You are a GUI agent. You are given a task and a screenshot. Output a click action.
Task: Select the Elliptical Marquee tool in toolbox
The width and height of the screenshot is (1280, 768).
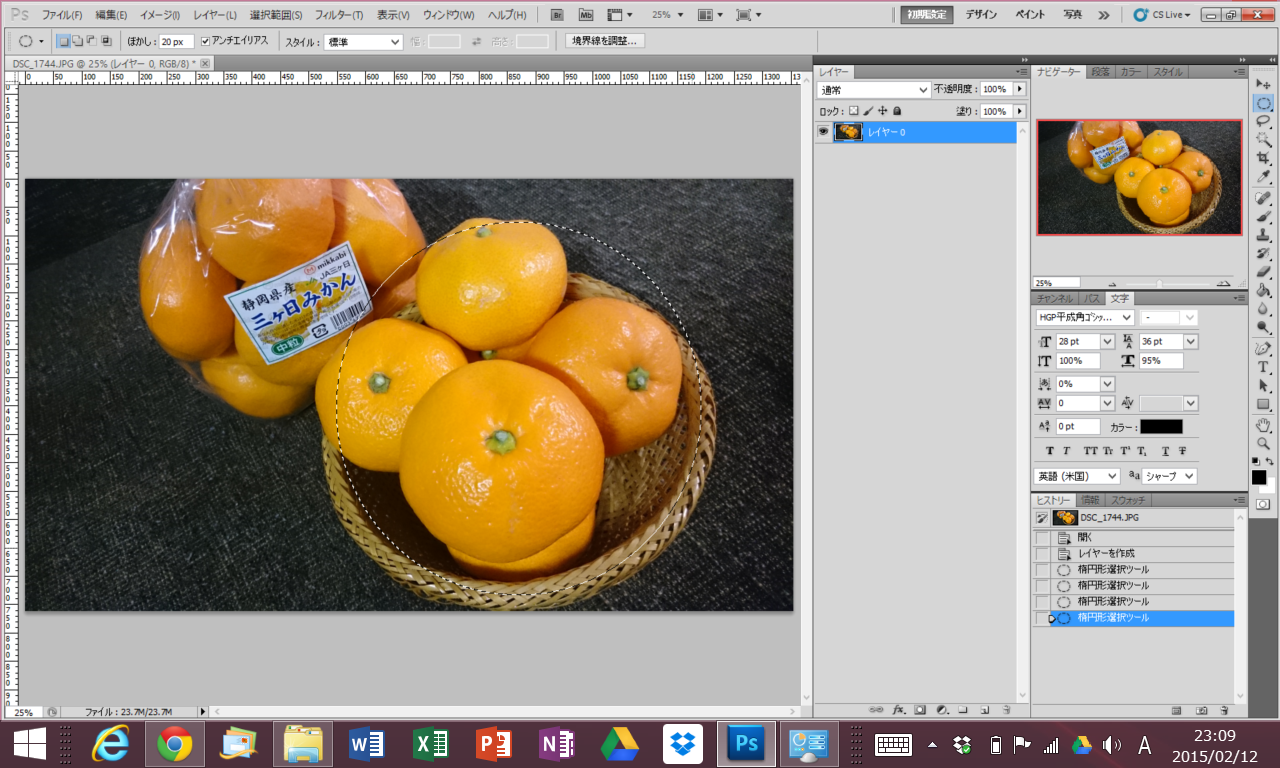pos(1263,103)
